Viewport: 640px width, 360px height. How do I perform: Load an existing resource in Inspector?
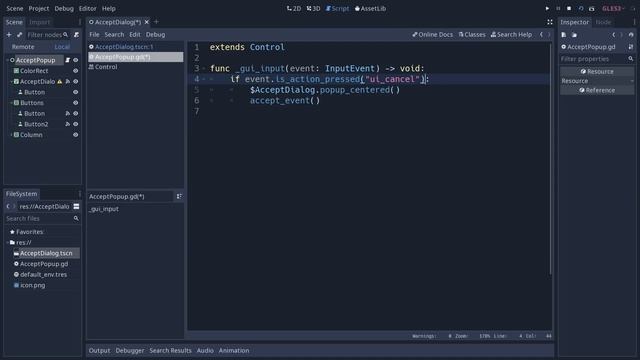[574, 35]
